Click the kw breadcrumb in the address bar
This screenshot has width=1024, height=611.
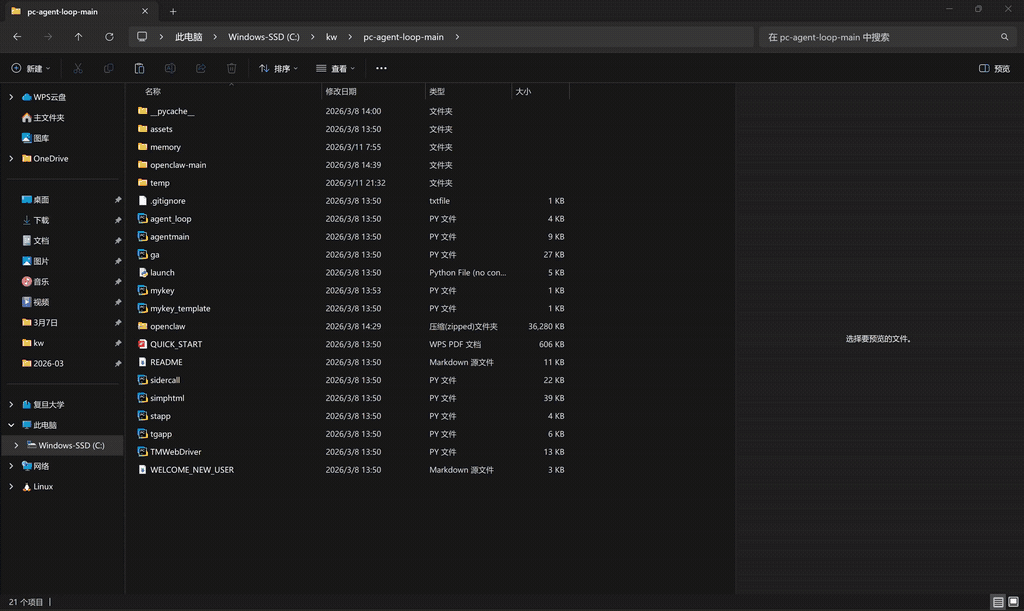331,37
